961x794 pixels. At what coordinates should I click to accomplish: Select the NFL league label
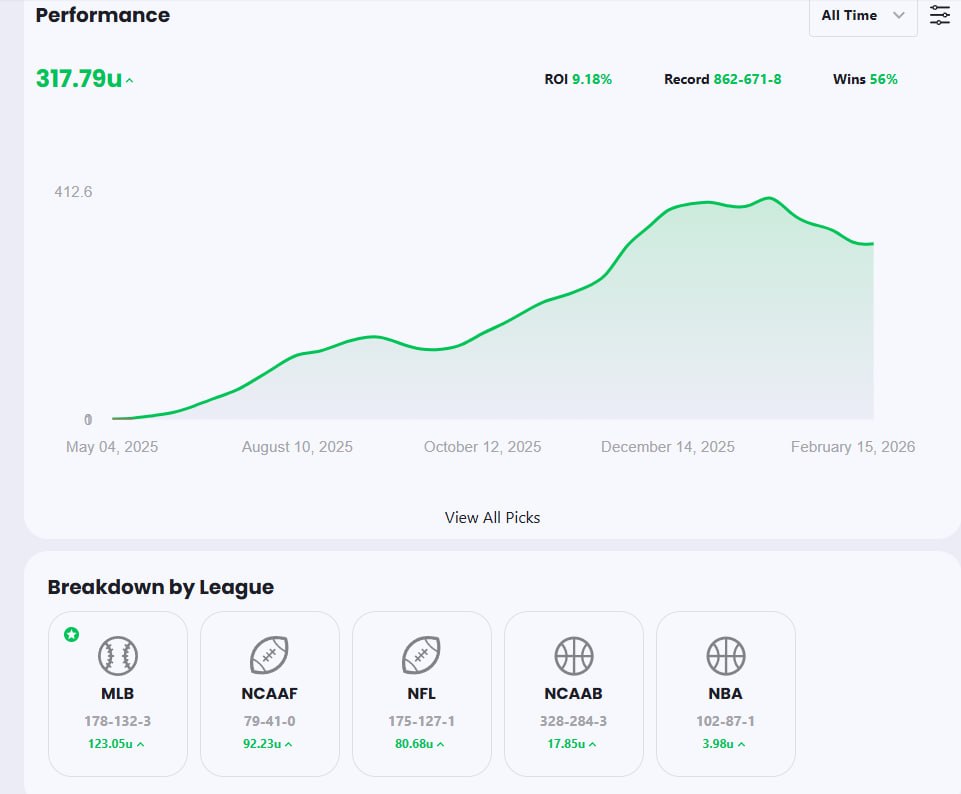(421, 694)
